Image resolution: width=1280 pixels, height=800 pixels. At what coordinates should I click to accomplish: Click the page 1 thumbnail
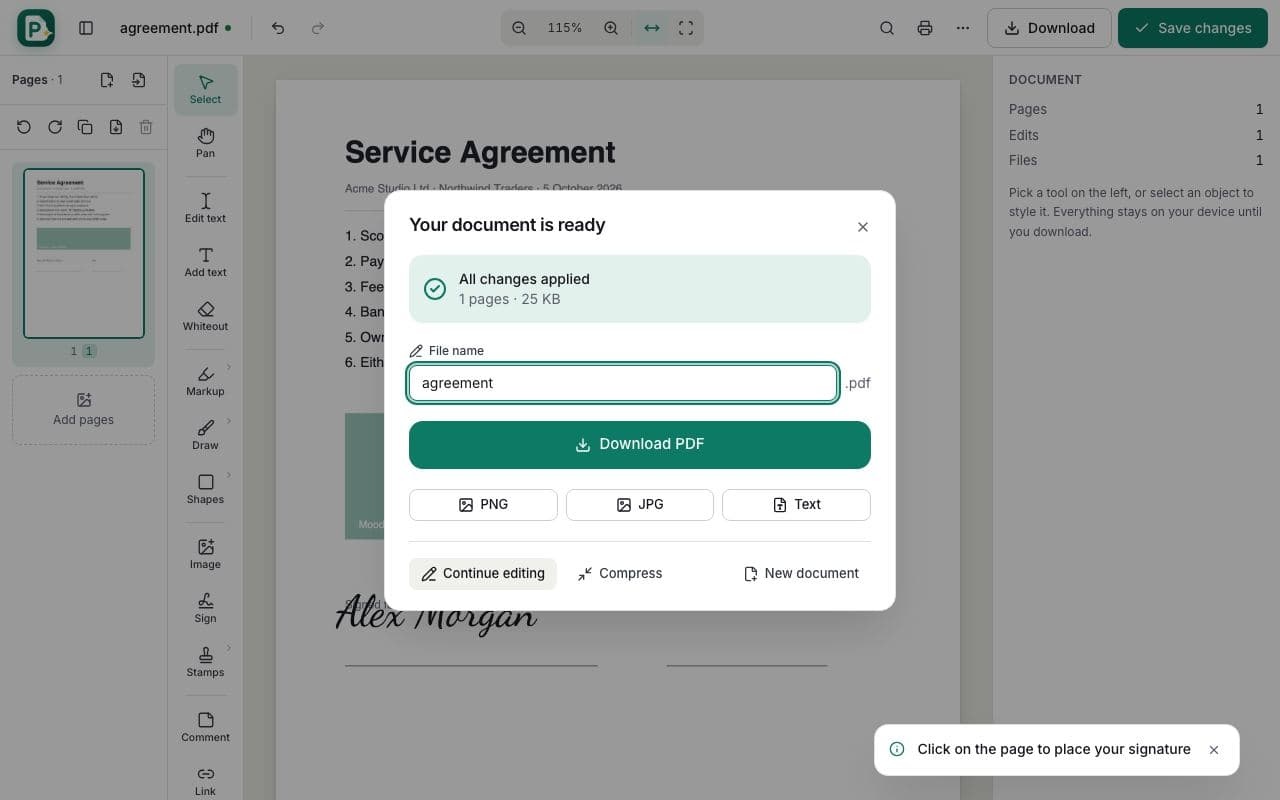pos(84,253)
